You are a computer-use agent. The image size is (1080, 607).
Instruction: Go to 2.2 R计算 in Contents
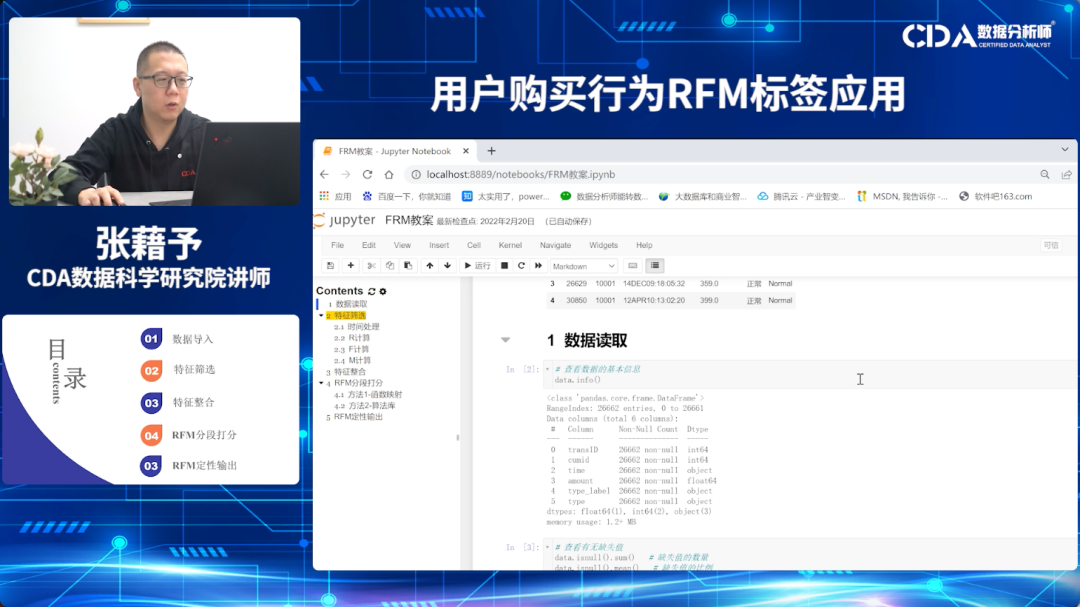(352, 338)
